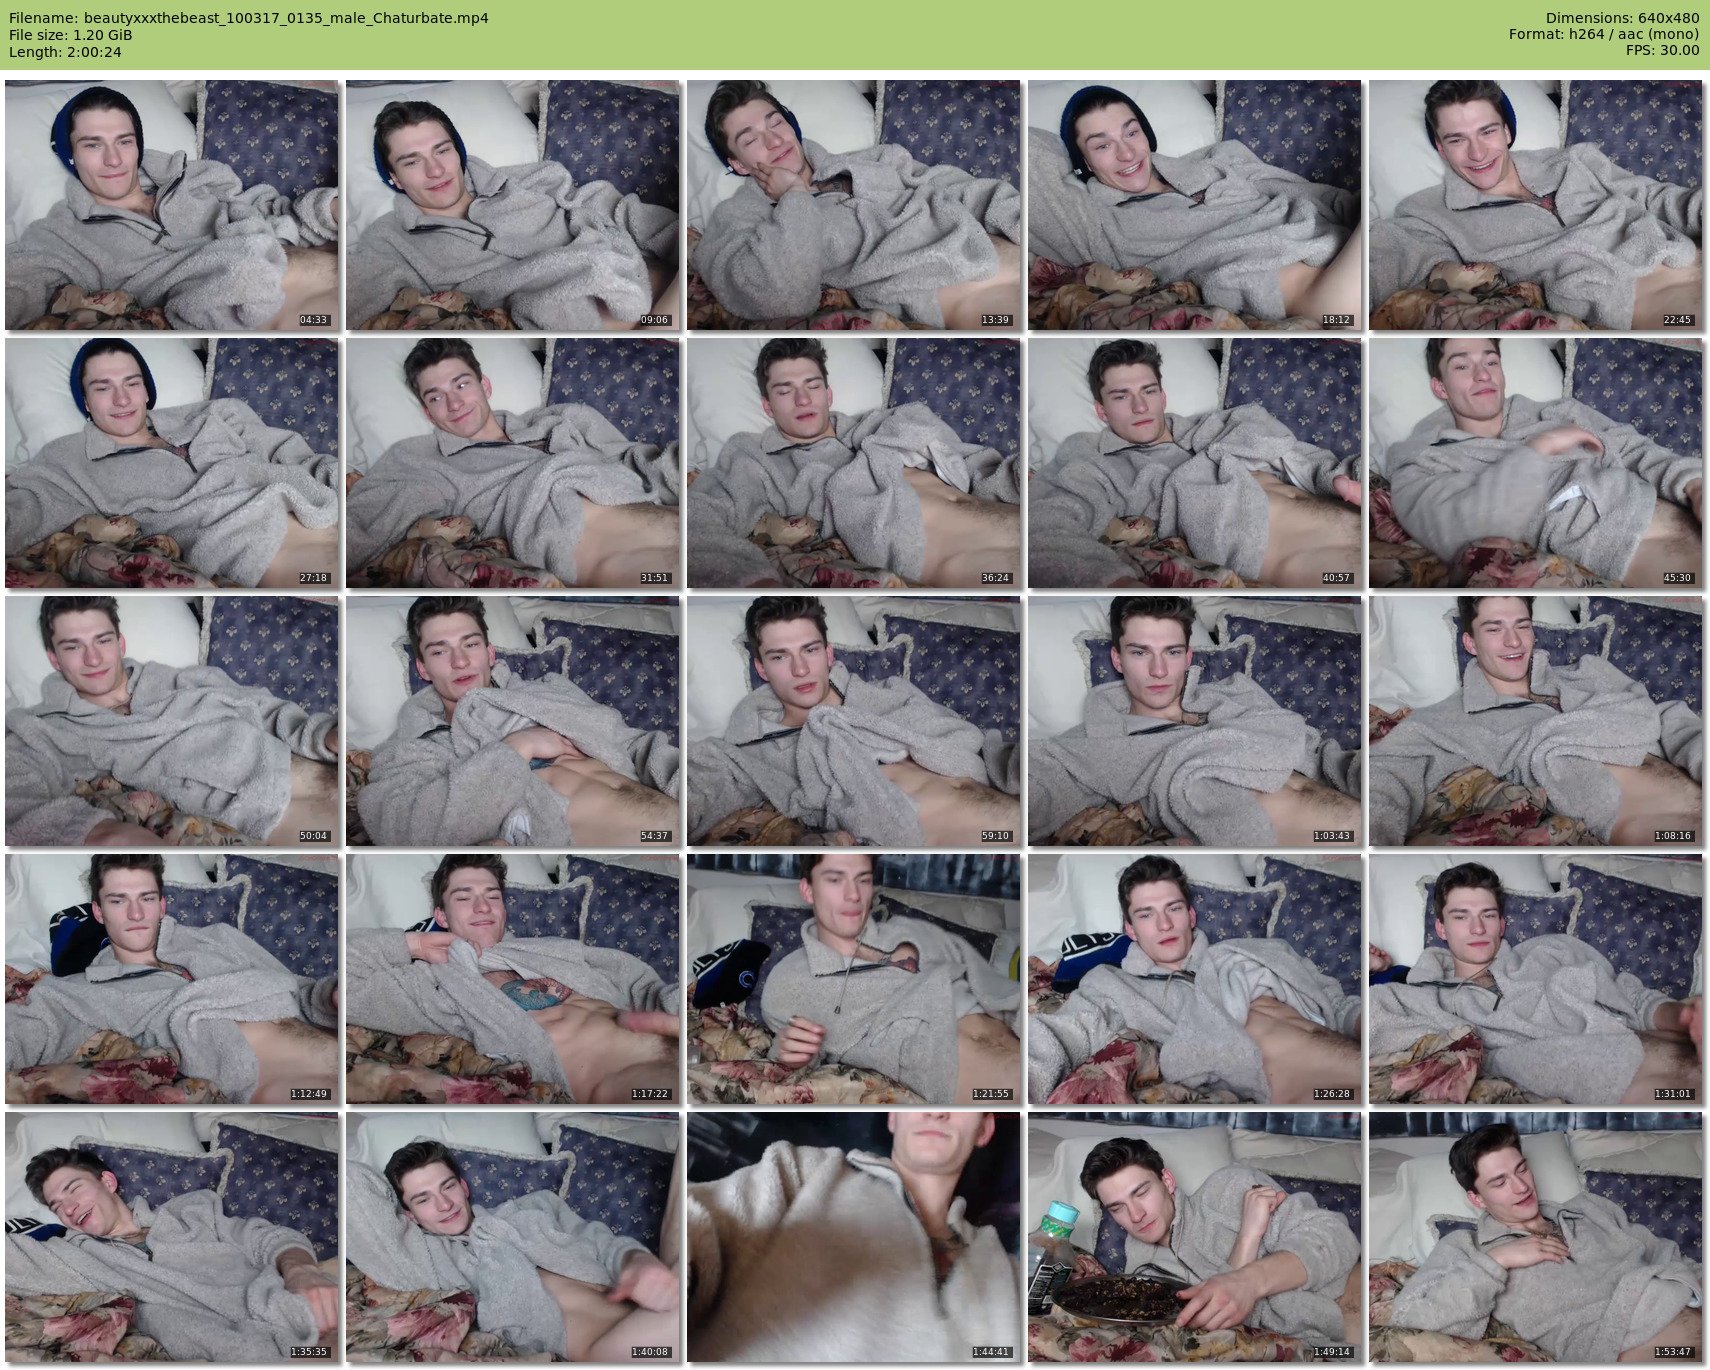Screen dimensions: 1710x1370
Task: Select the 'File size: 1.20 GiB' text
Action: coord(70,35)
